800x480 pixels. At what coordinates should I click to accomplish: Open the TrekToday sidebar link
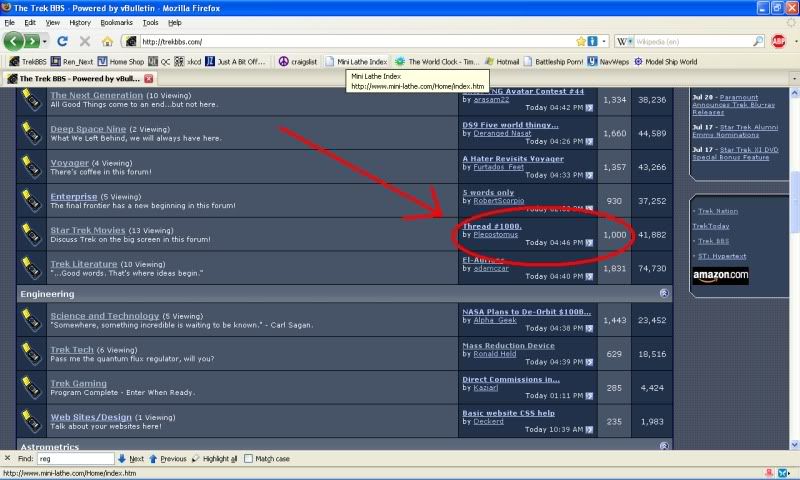[711, 226]
